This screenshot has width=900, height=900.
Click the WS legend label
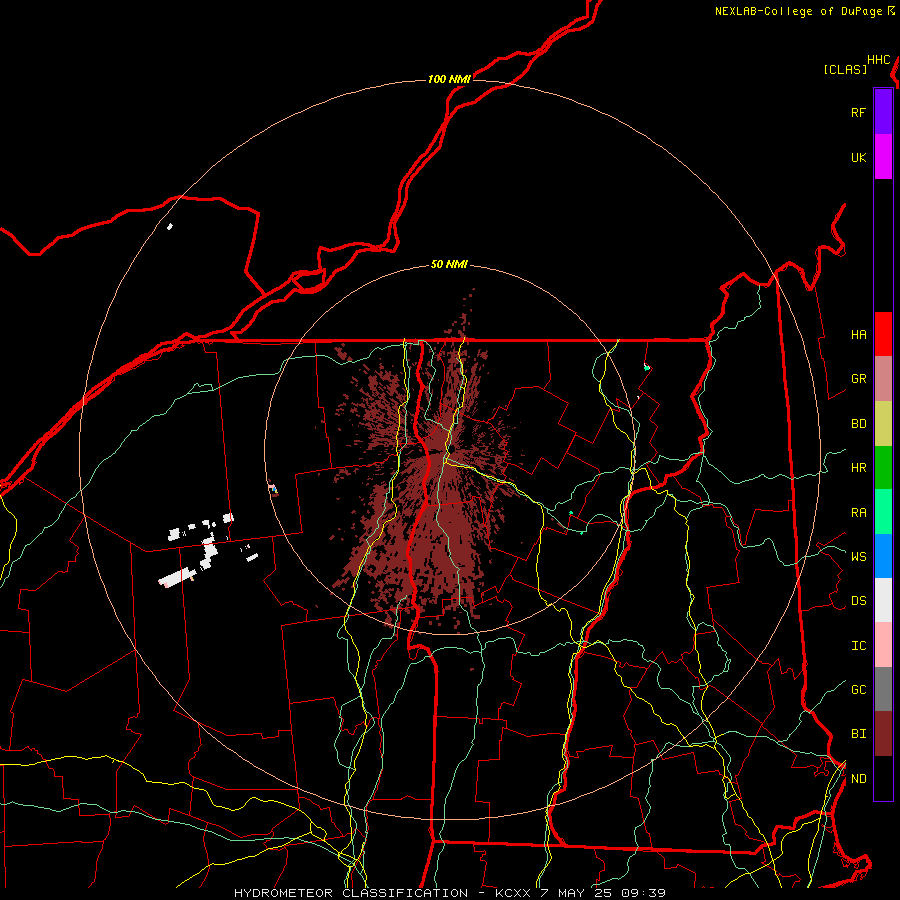pyautogui.click(x=858, y=556)
